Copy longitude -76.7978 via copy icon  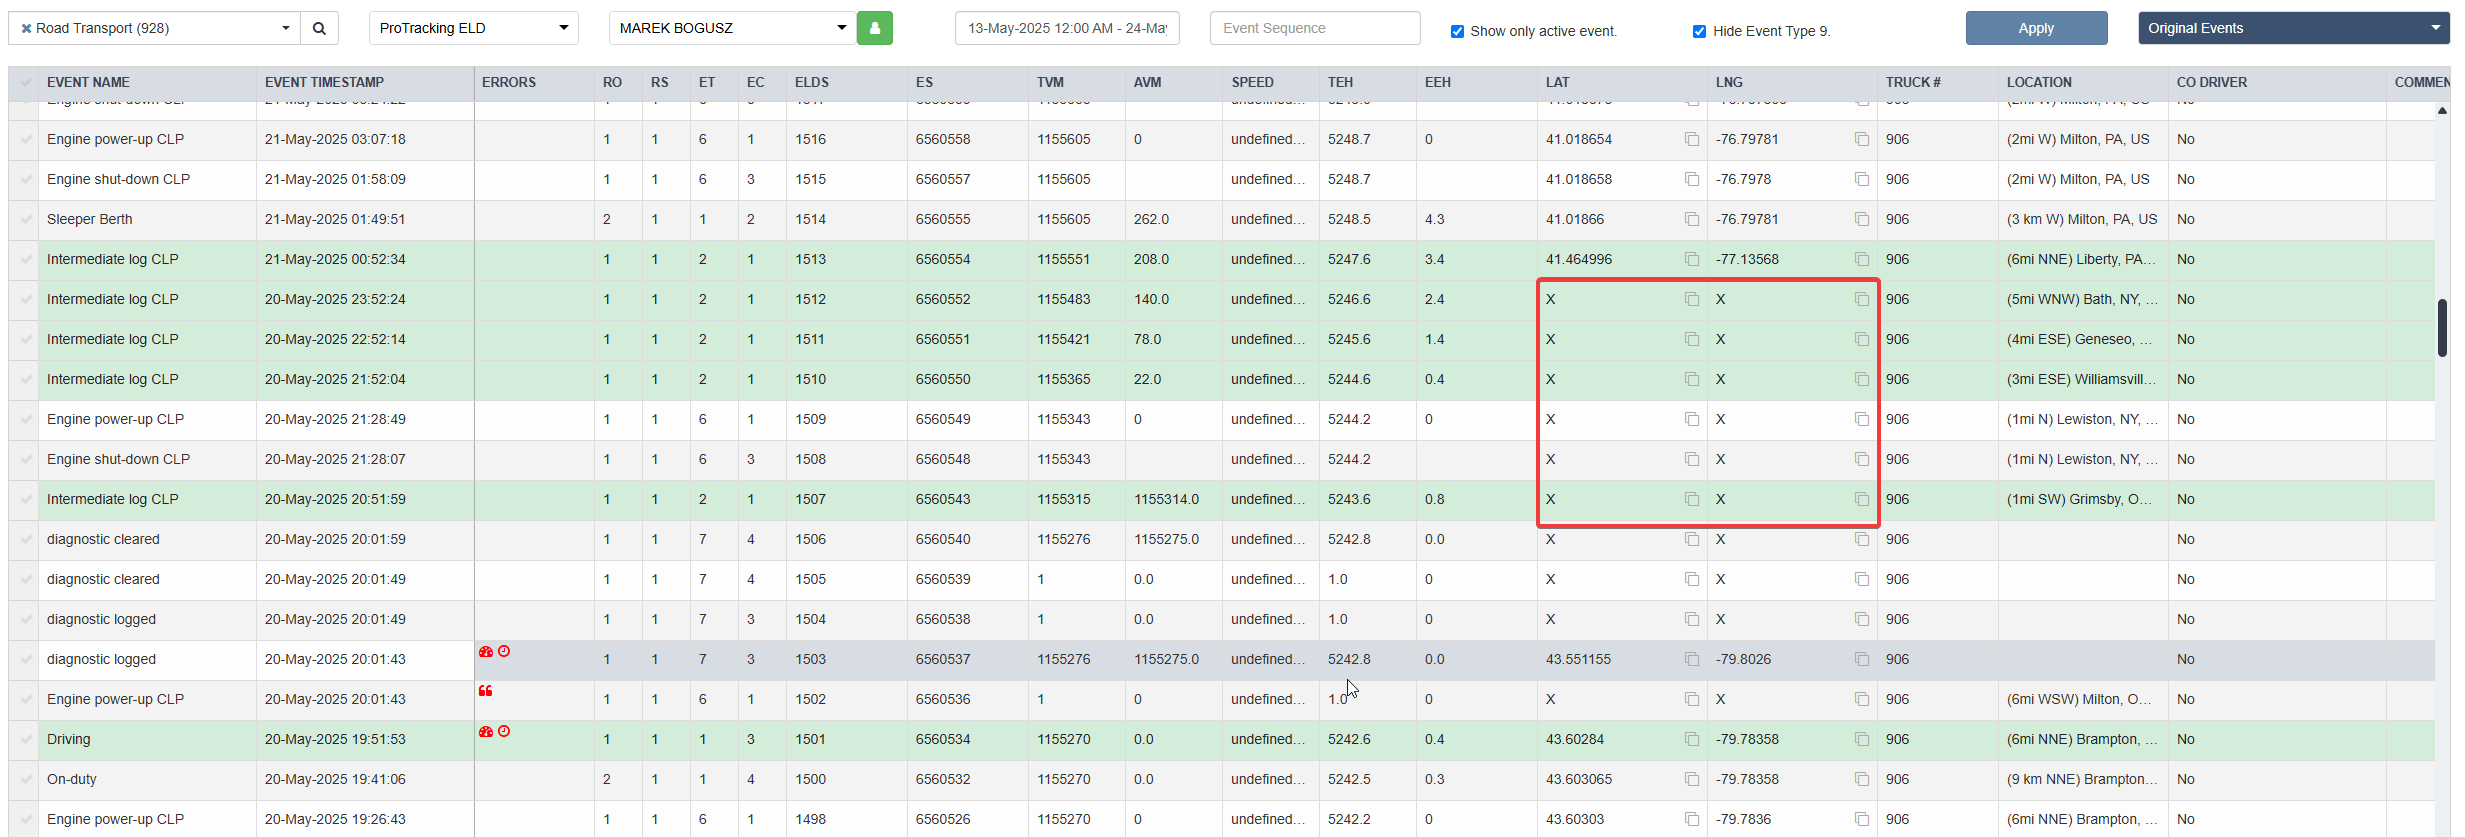[x=1861, y=179]
